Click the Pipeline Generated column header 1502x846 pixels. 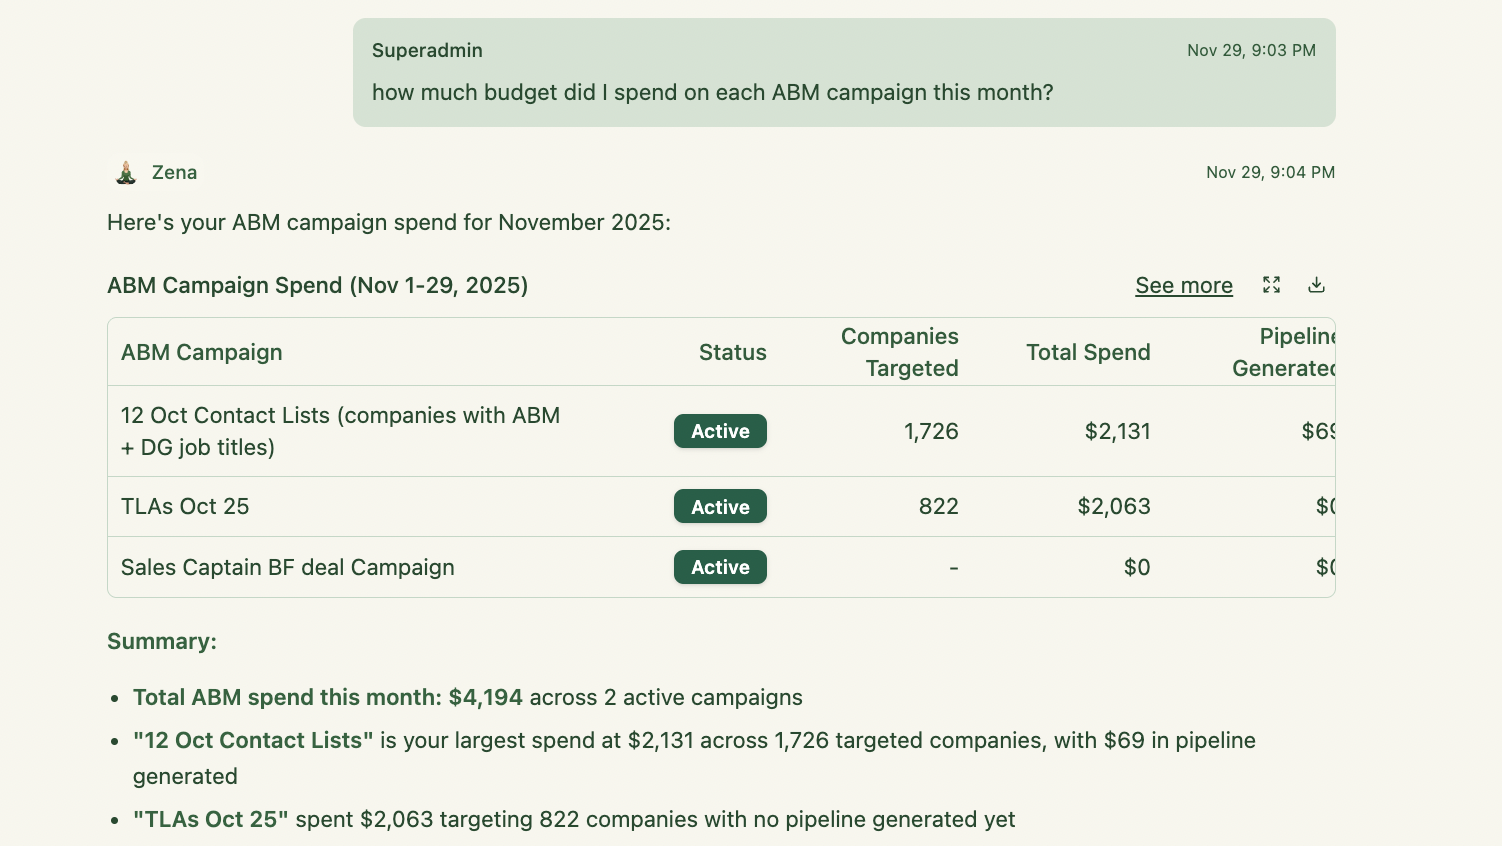[1290, 352]
